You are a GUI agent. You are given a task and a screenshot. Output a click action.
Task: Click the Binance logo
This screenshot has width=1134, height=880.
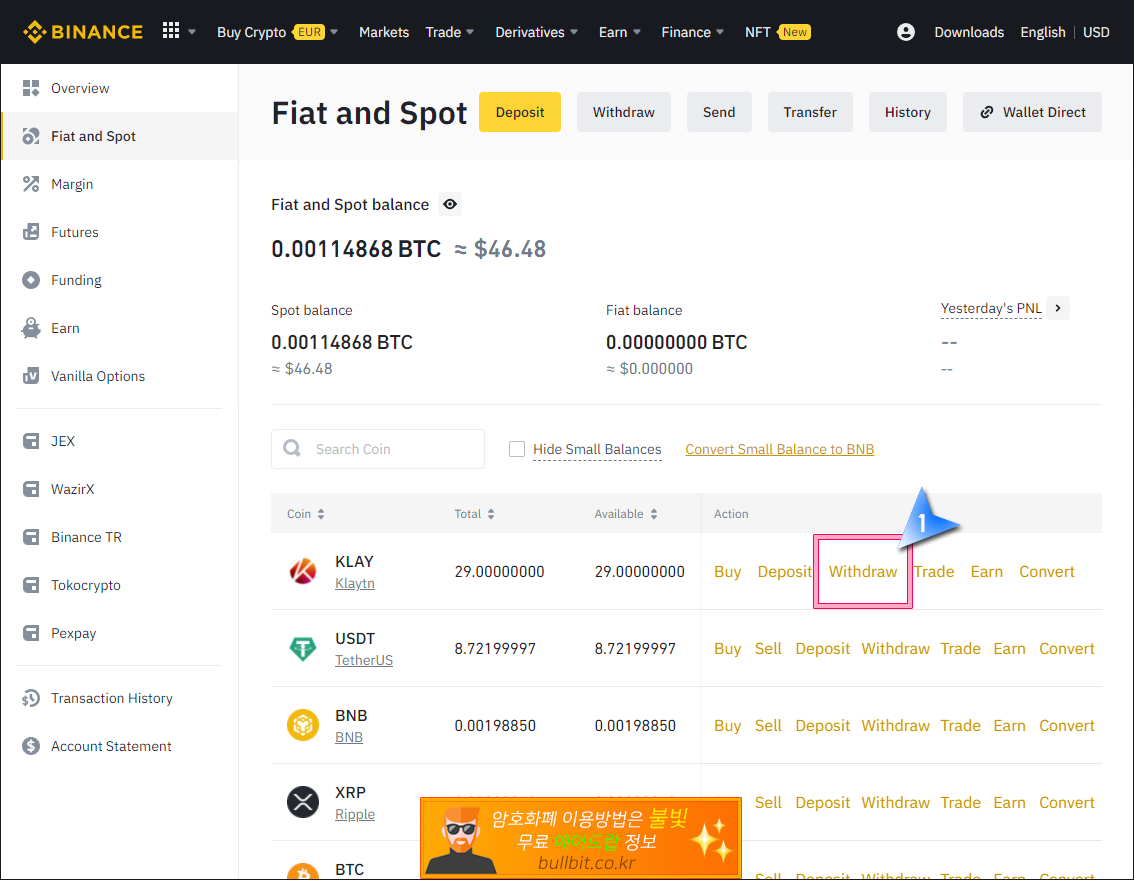[x=82, y=32]
